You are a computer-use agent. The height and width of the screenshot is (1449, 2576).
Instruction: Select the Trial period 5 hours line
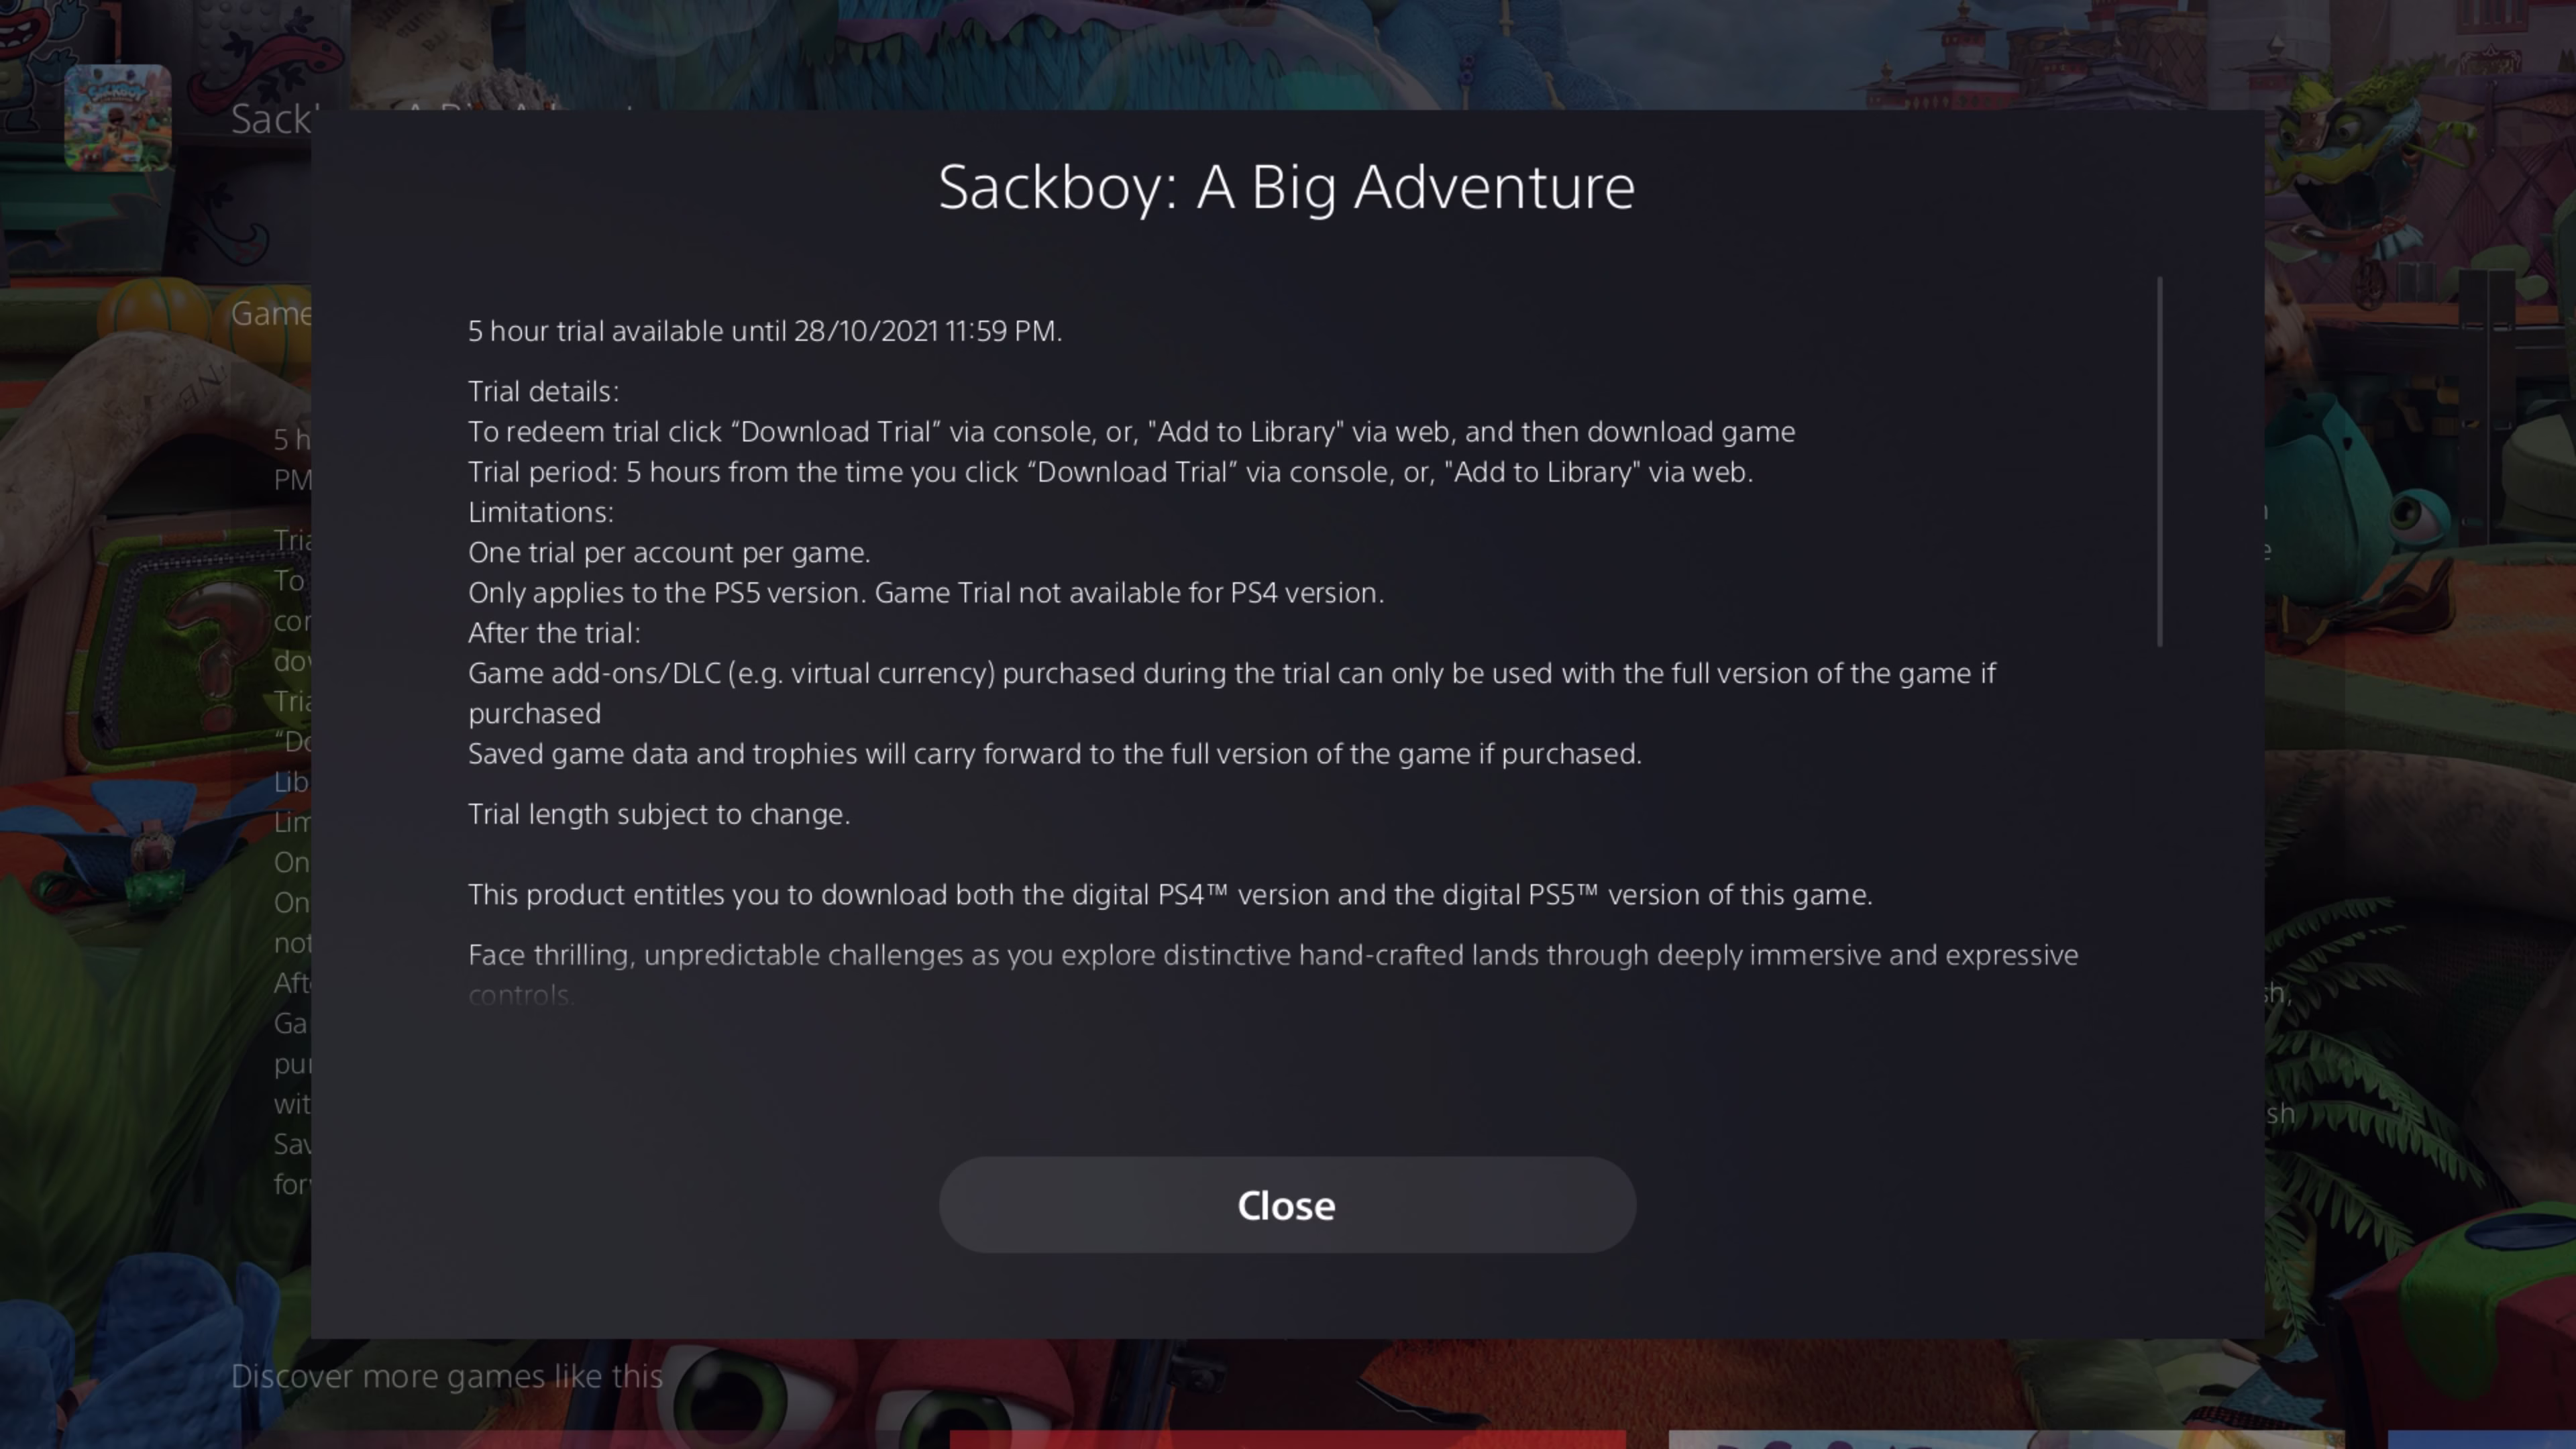[1111, 472]
